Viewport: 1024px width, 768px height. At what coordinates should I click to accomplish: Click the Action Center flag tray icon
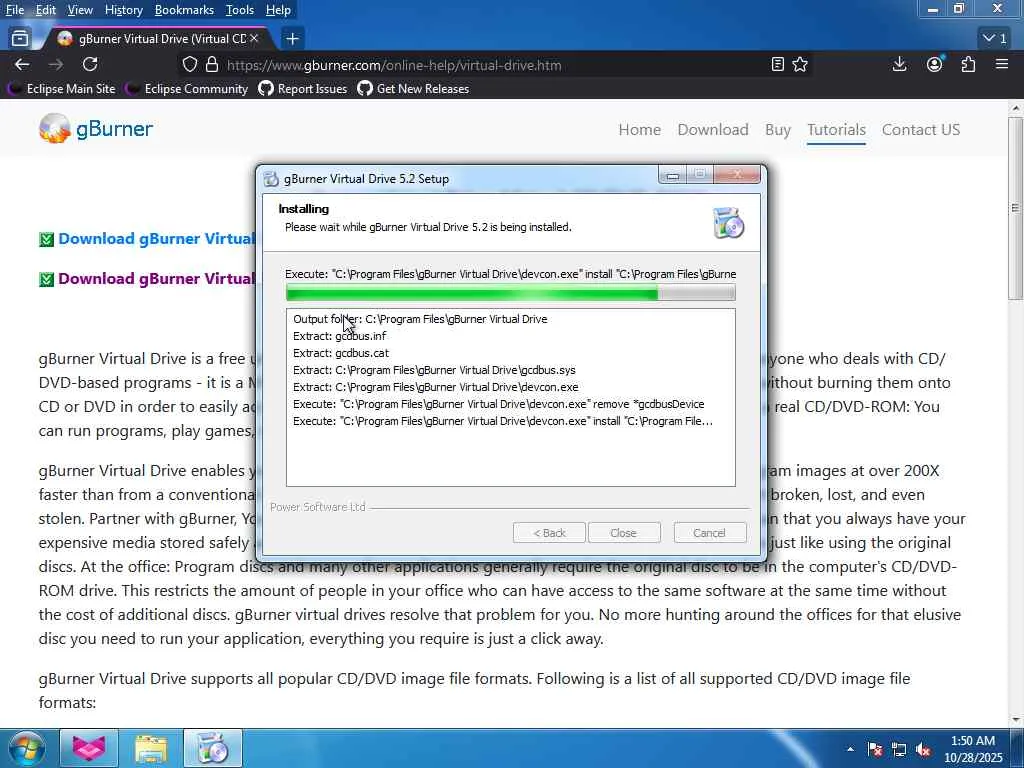[x=875, y=750]
